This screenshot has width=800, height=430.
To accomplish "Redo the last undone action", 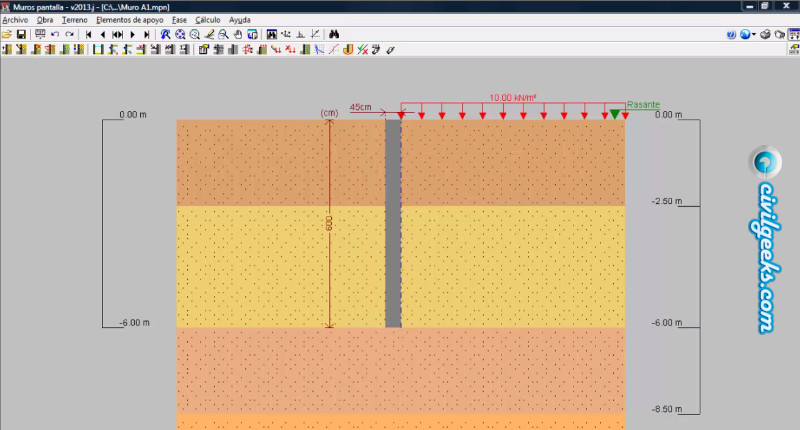I will (69, 34).
